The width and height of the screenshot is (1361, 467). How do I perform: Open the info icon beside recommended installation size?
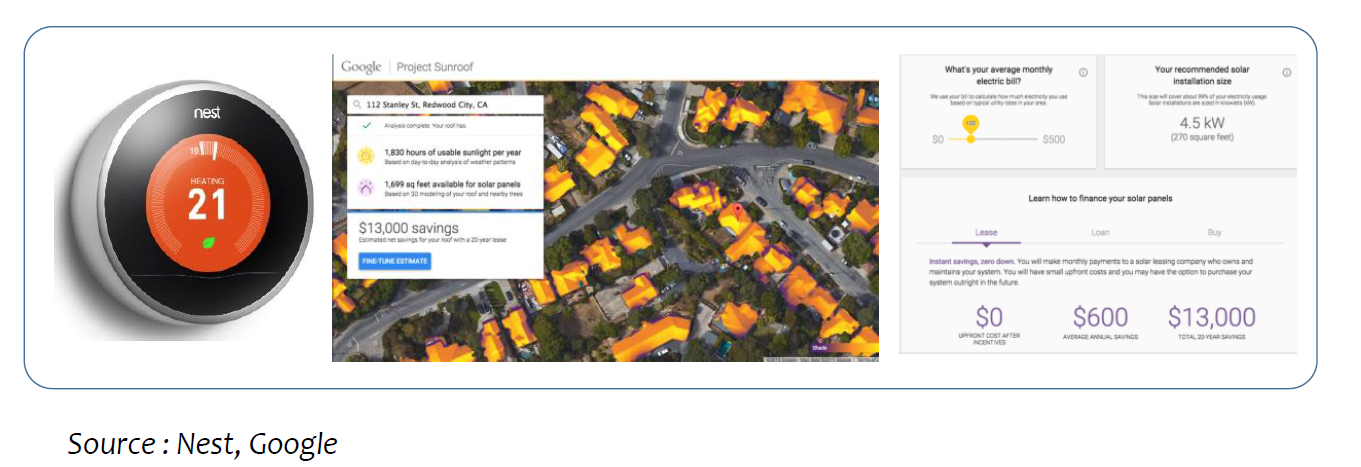(x=1286, y=73)
